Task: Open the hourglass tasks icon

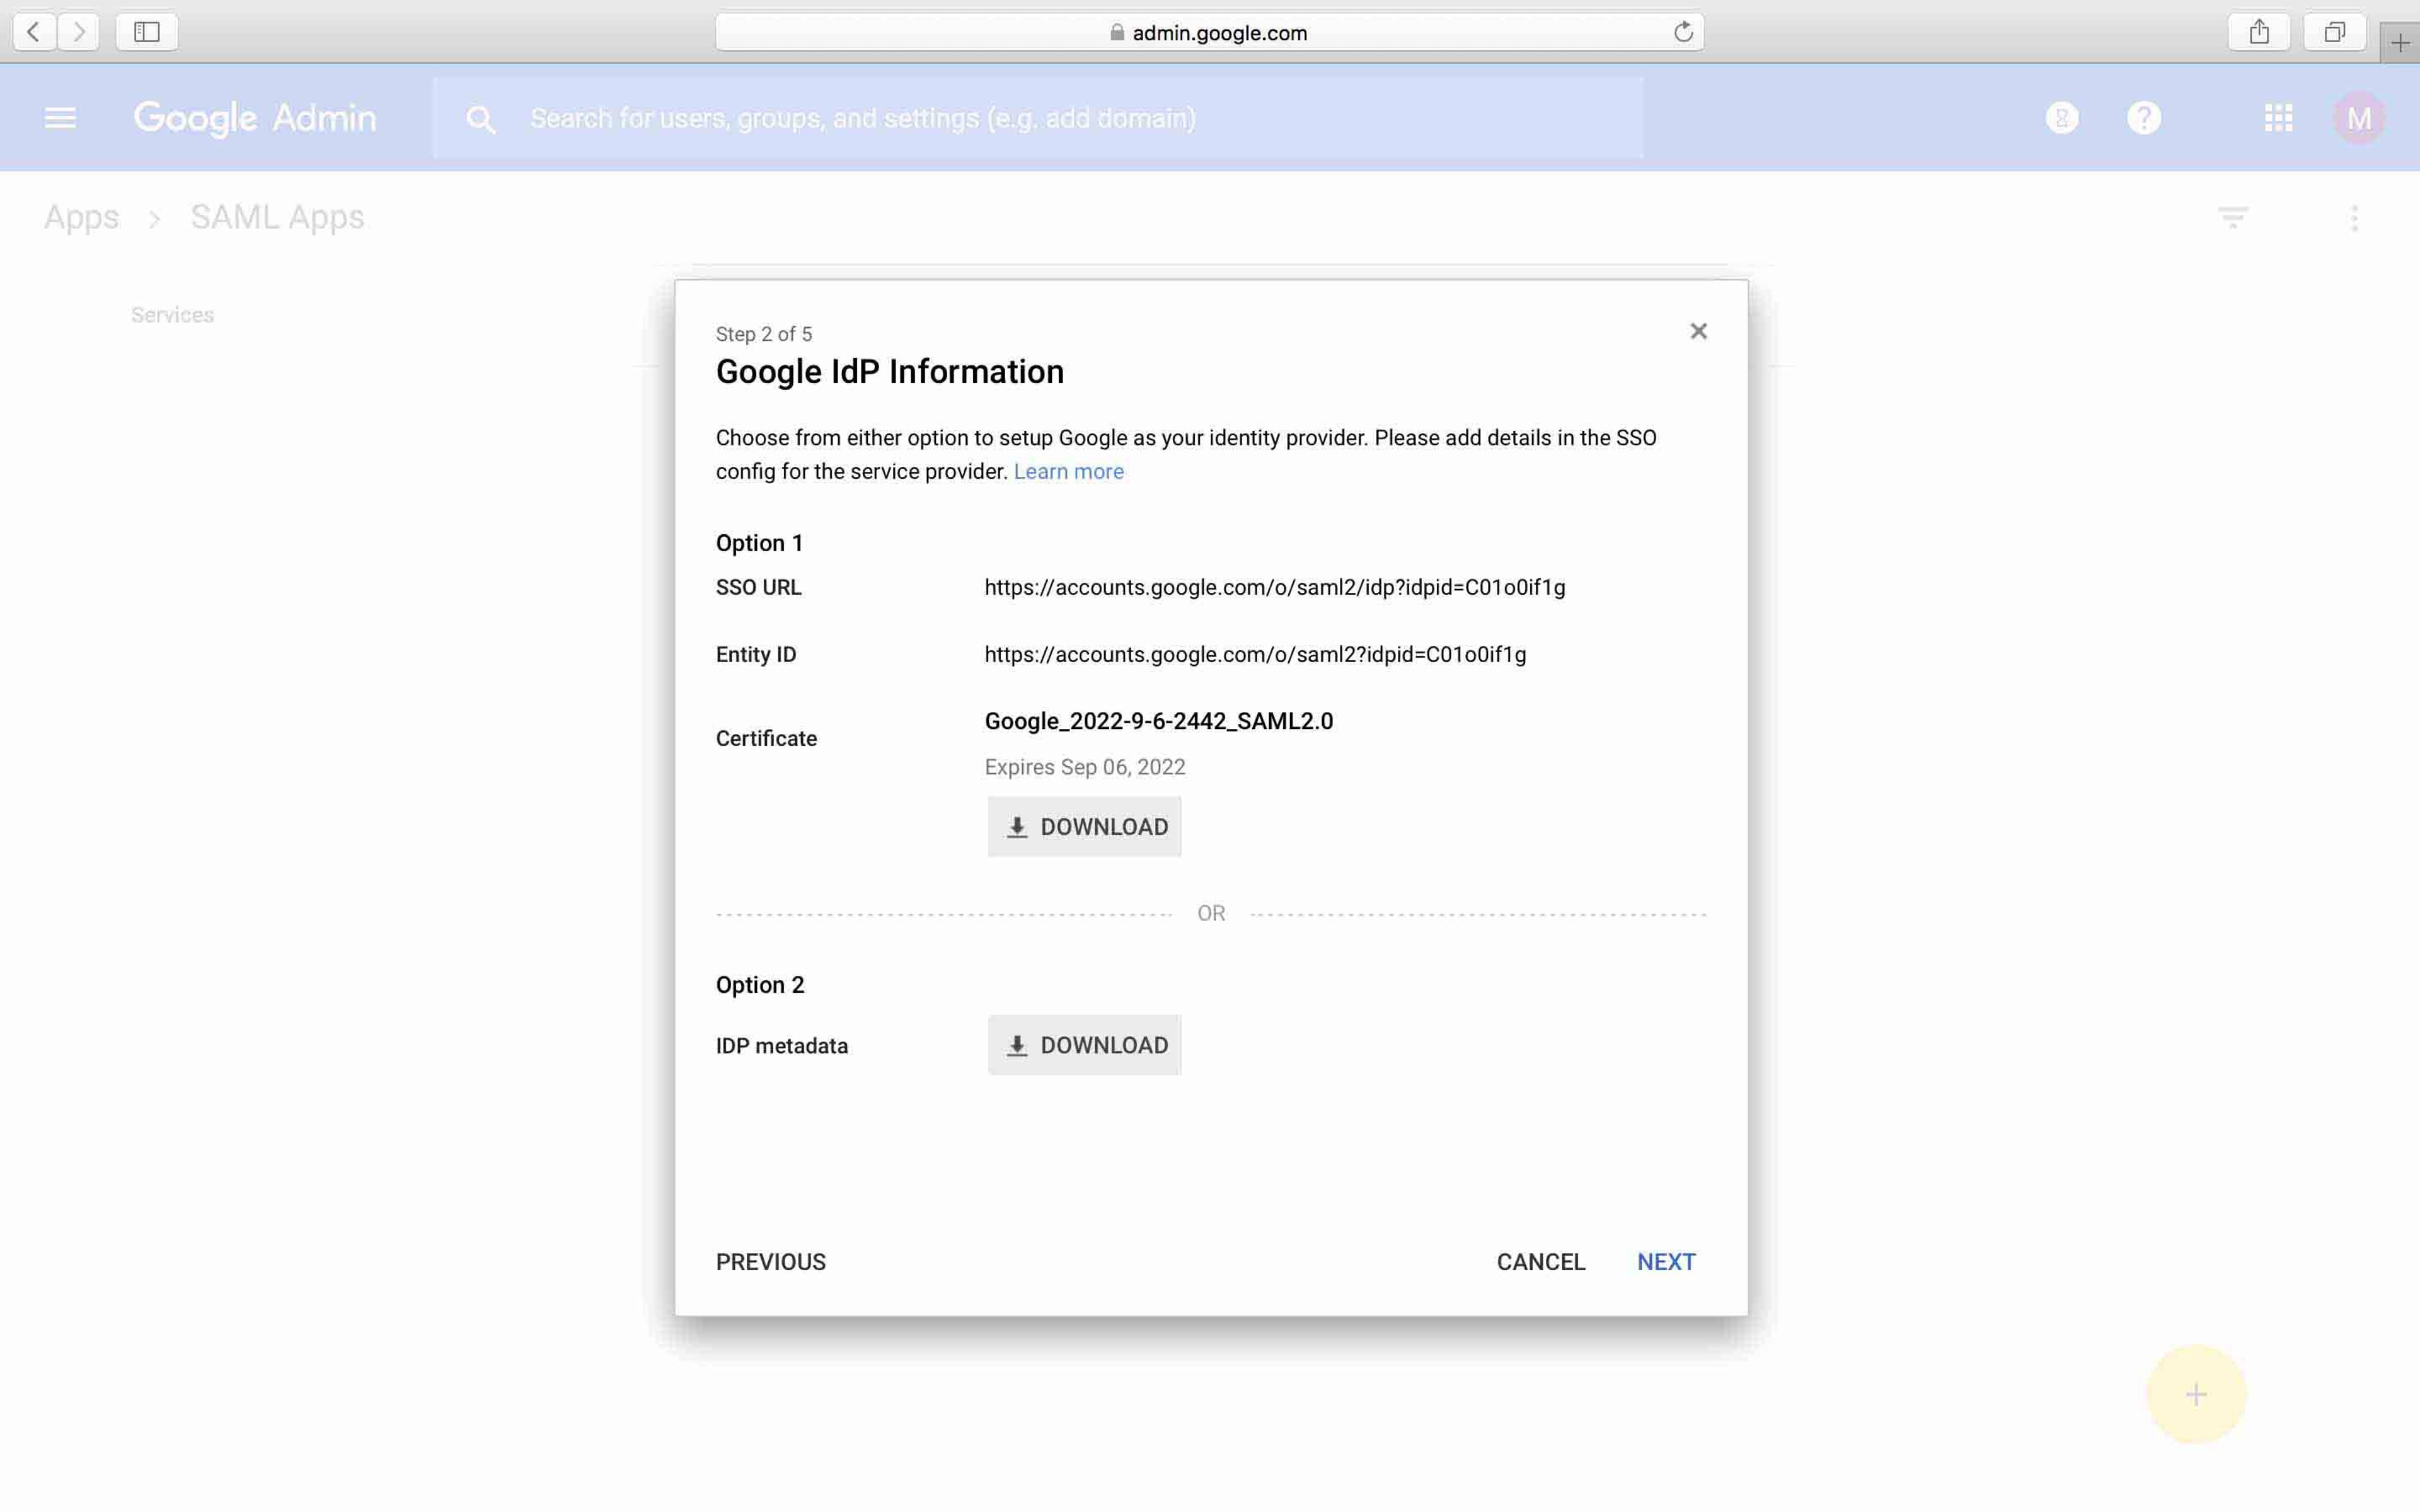Action: coord(2062,118)
